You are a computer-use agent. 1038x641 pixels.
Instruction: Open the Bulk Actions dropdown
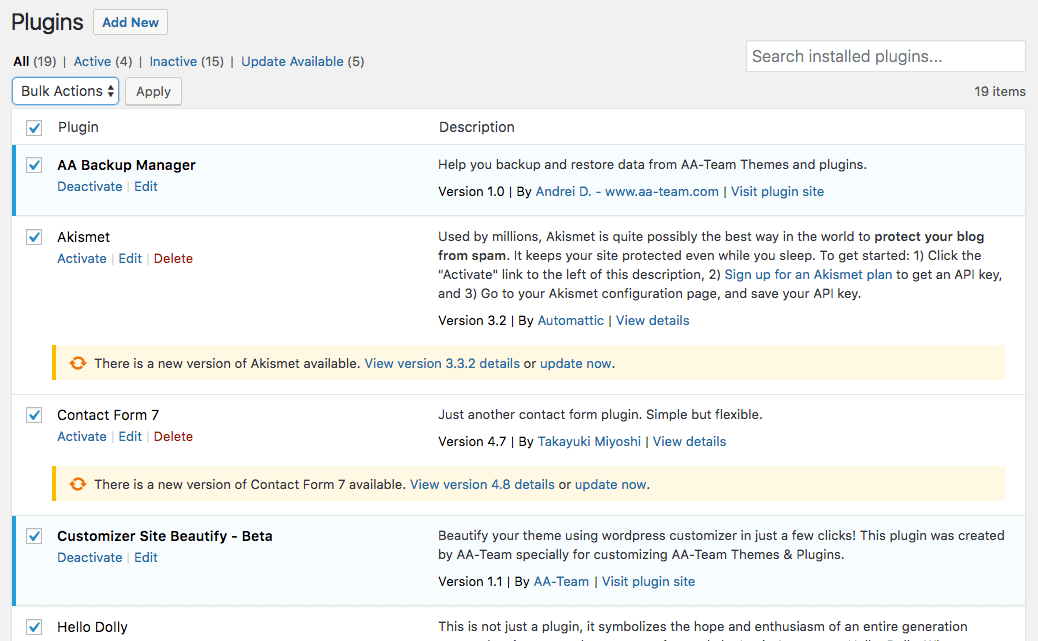tap(66, 91)
